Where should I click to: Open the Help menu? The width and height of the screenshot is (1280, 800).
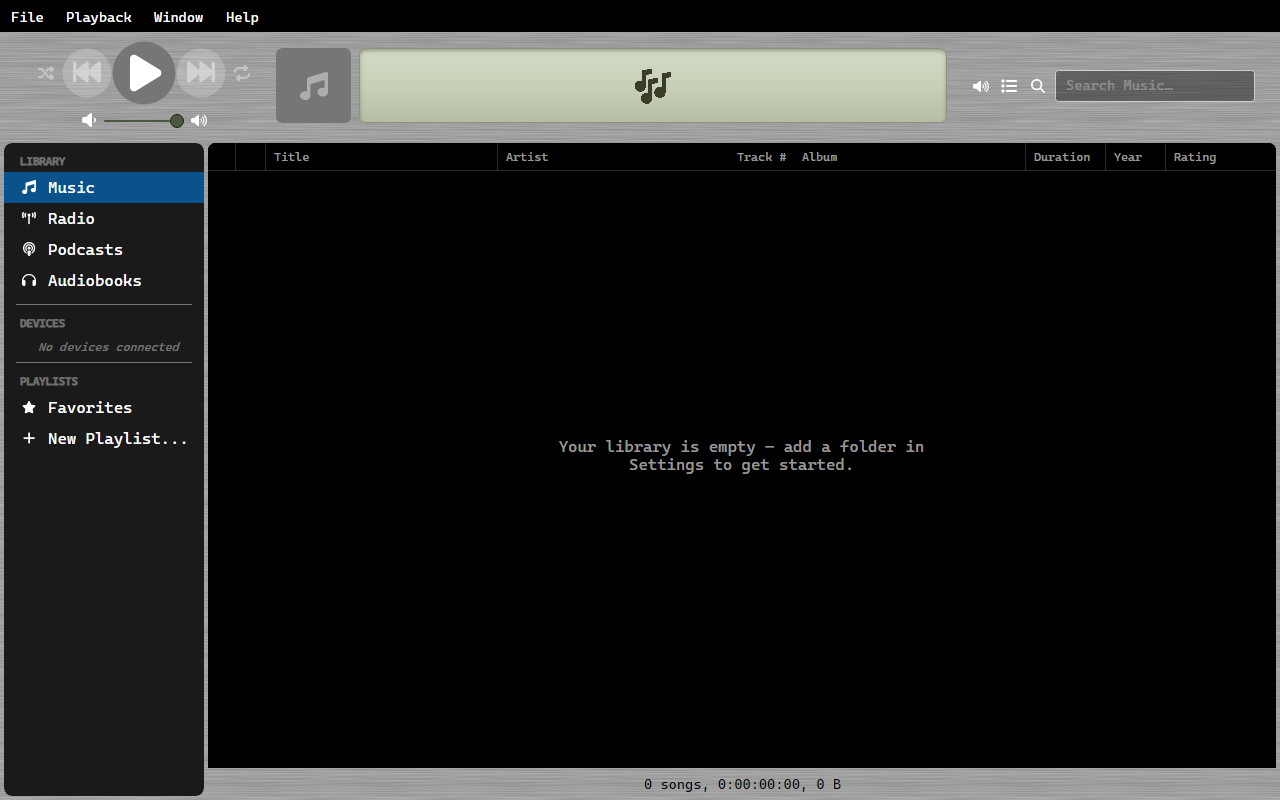click(242, 17)
